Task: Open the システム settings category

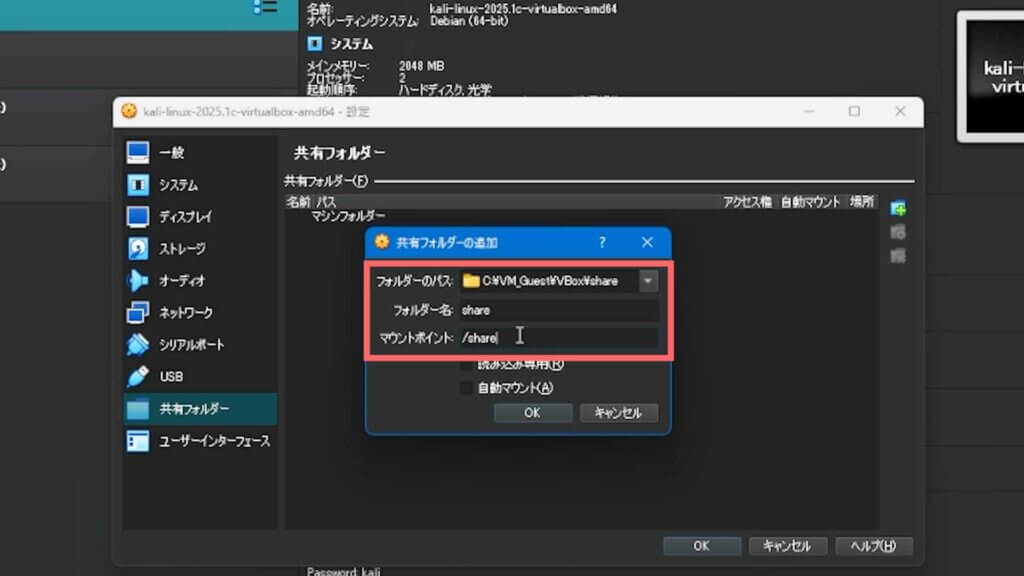Action: pyautogui.click(x=200, y=185)
